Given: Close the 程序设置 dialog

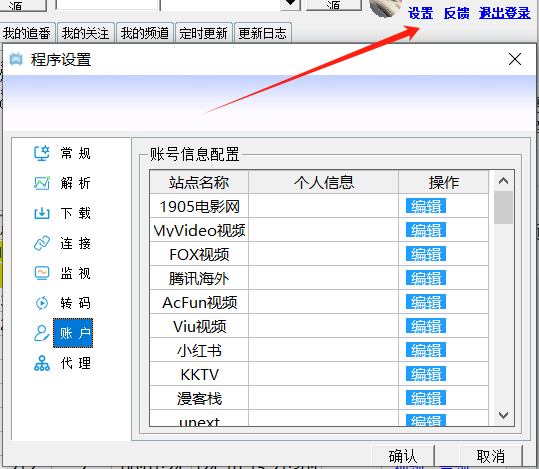Looking at the screenshot, I should (x=515, y=59).
